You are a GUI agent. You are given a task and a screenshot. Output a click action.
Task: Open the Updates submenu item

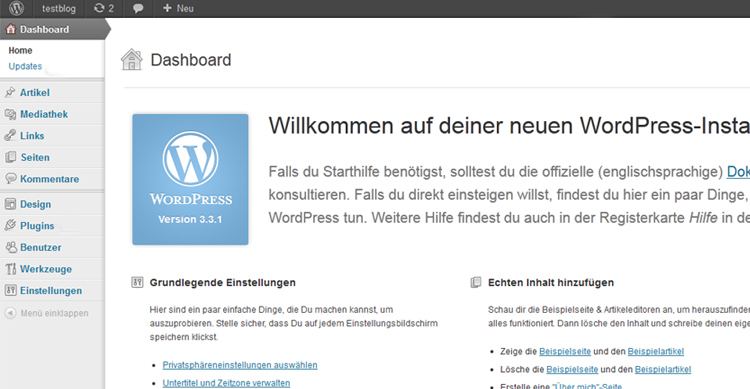tap(25, 66)
